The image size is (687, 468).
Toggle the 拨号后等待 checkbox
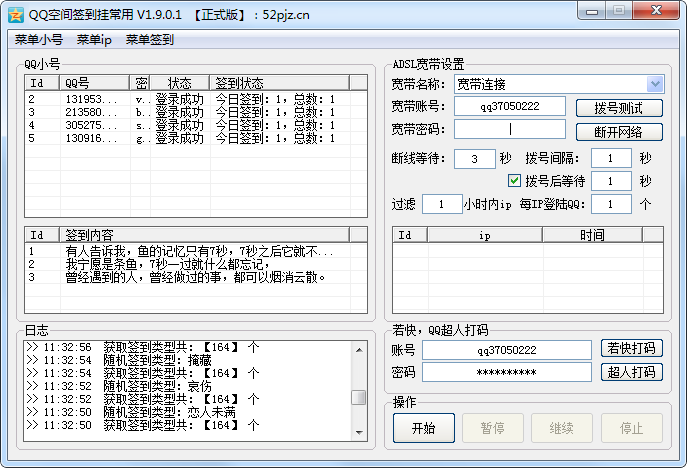pyautogui.click(x=515, y=181)
